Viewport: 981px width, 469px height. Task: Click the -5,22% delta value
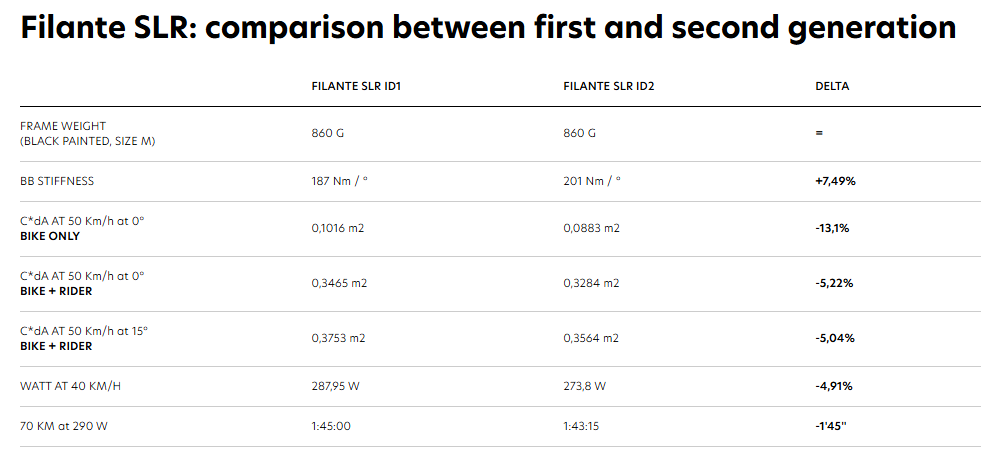835,283
